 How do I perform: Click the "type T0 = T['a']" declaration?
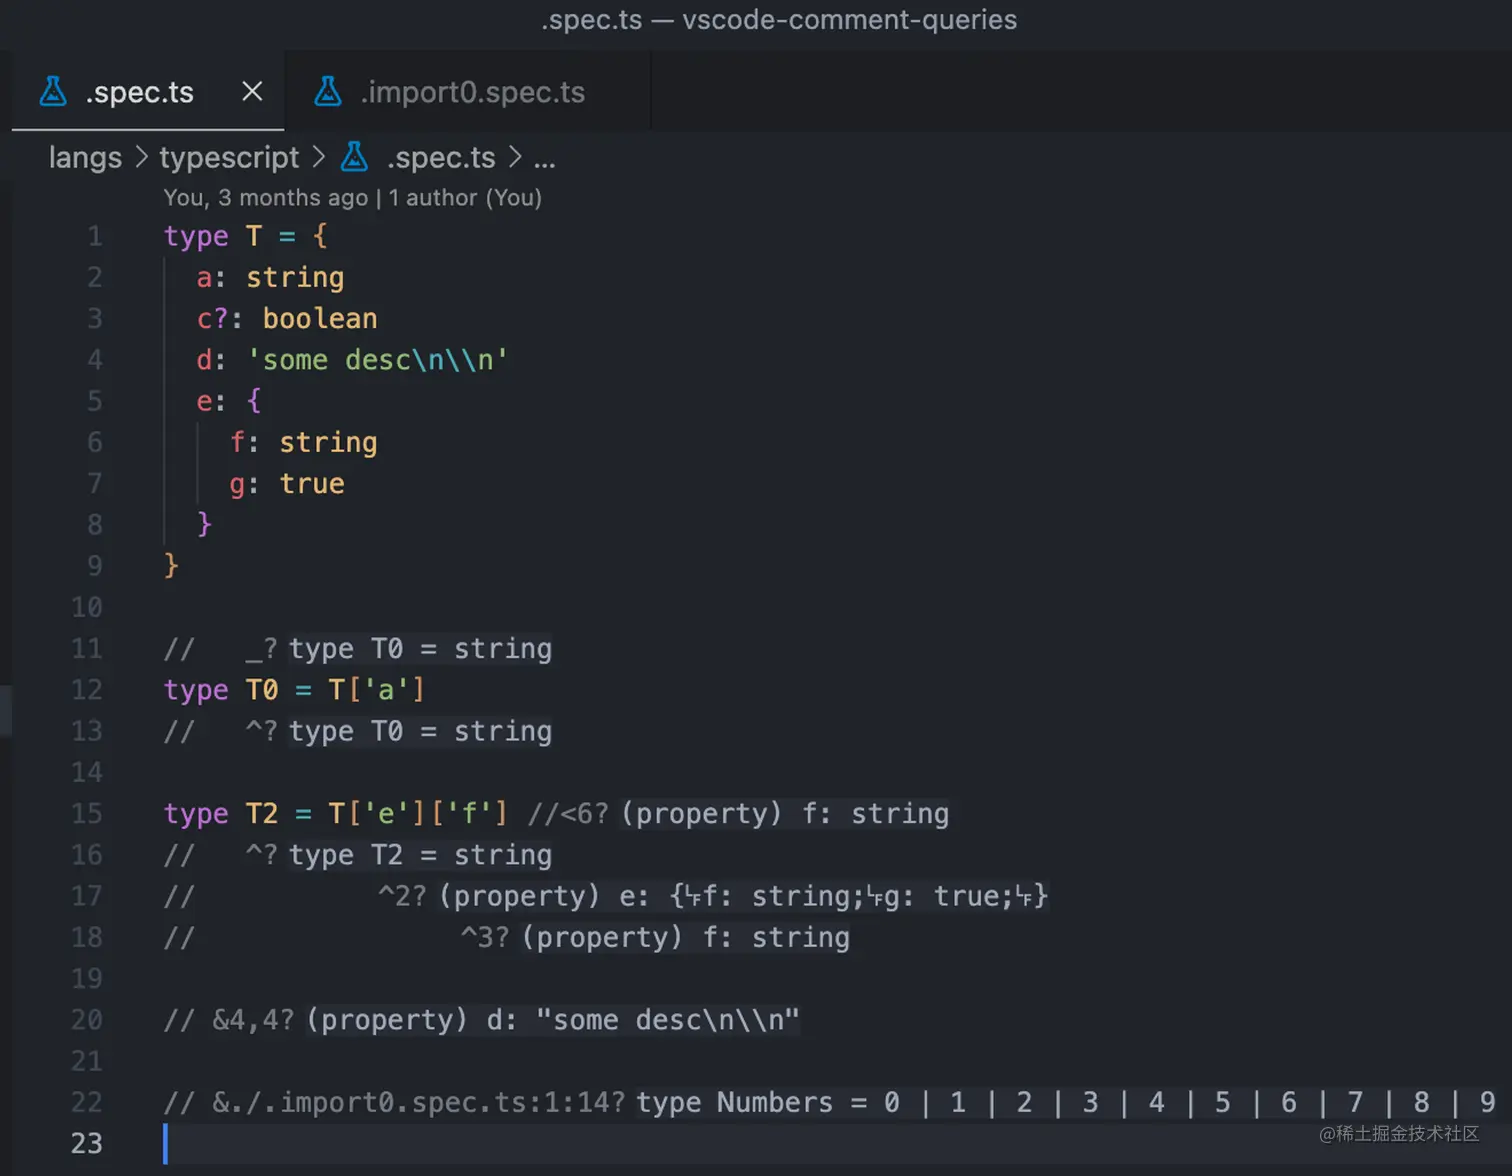[295, 690]
